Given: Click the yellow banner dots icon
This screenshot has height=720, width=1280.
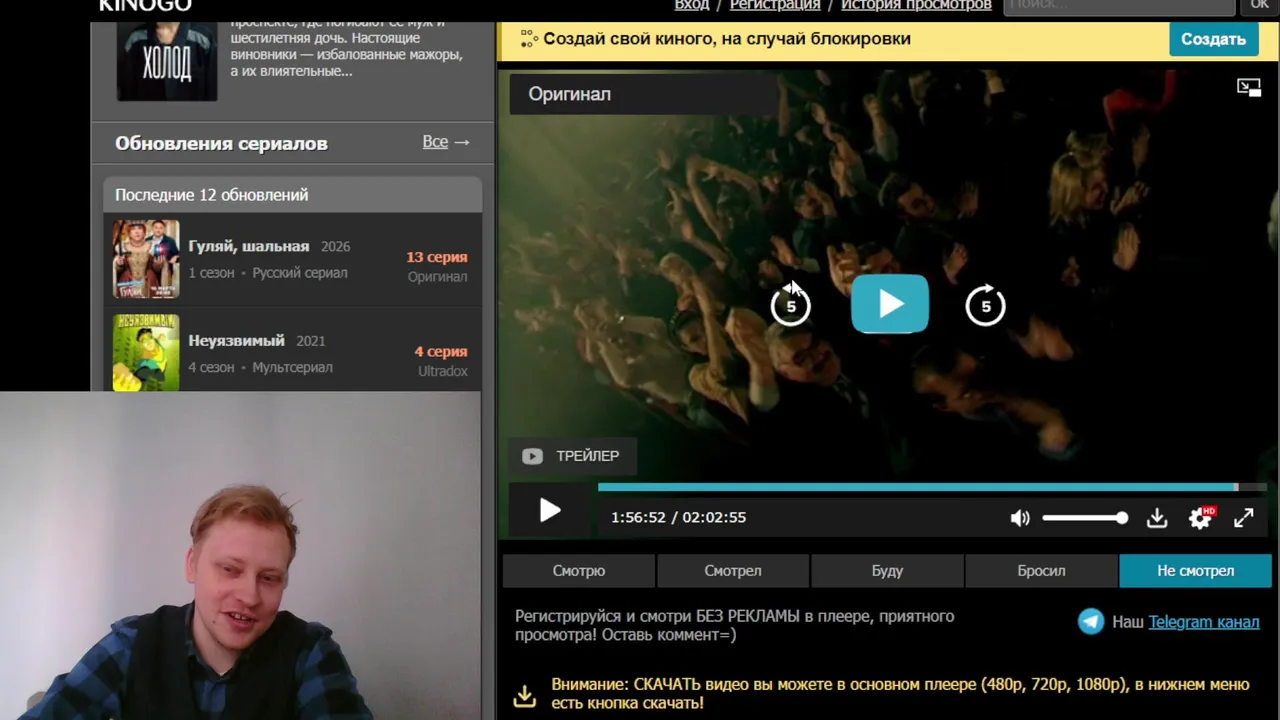Looking at the screenshot, I should [x=529, y=39].
